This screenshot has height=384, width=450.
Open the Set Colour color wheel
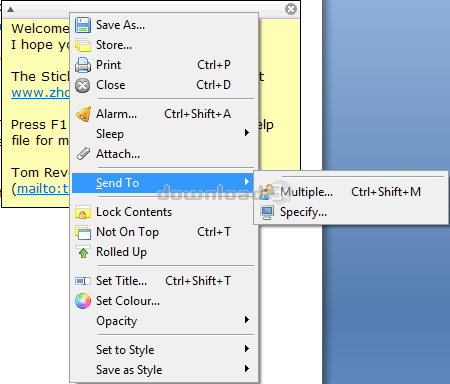[x=83, y=301]
